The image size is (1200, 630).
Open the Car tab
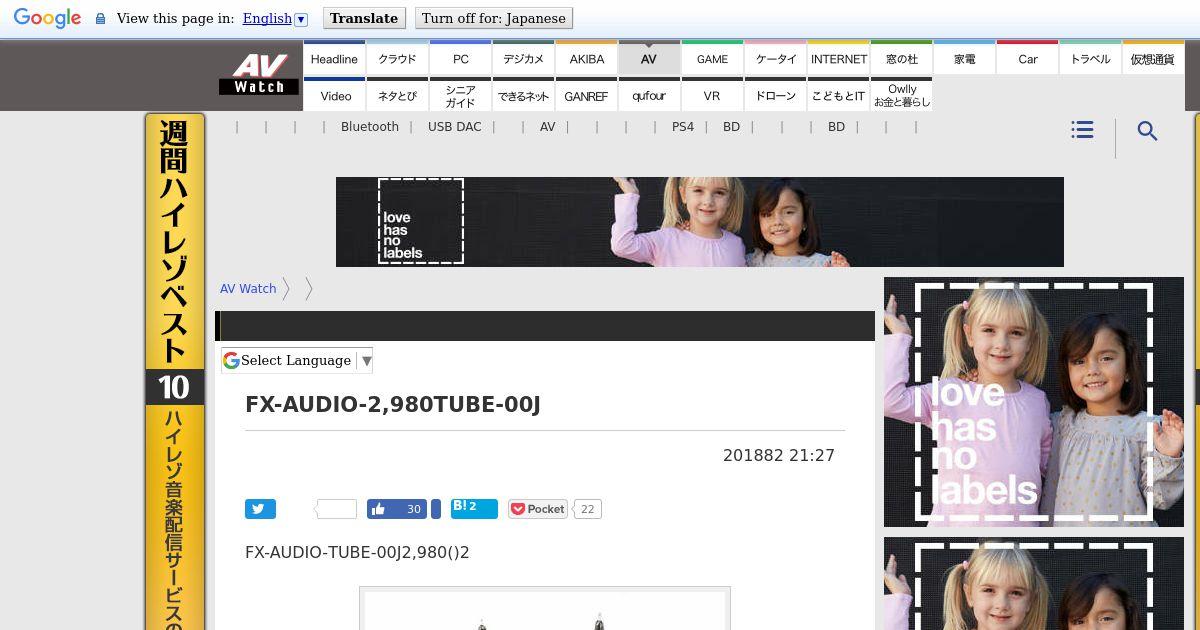click(1027, 58)
